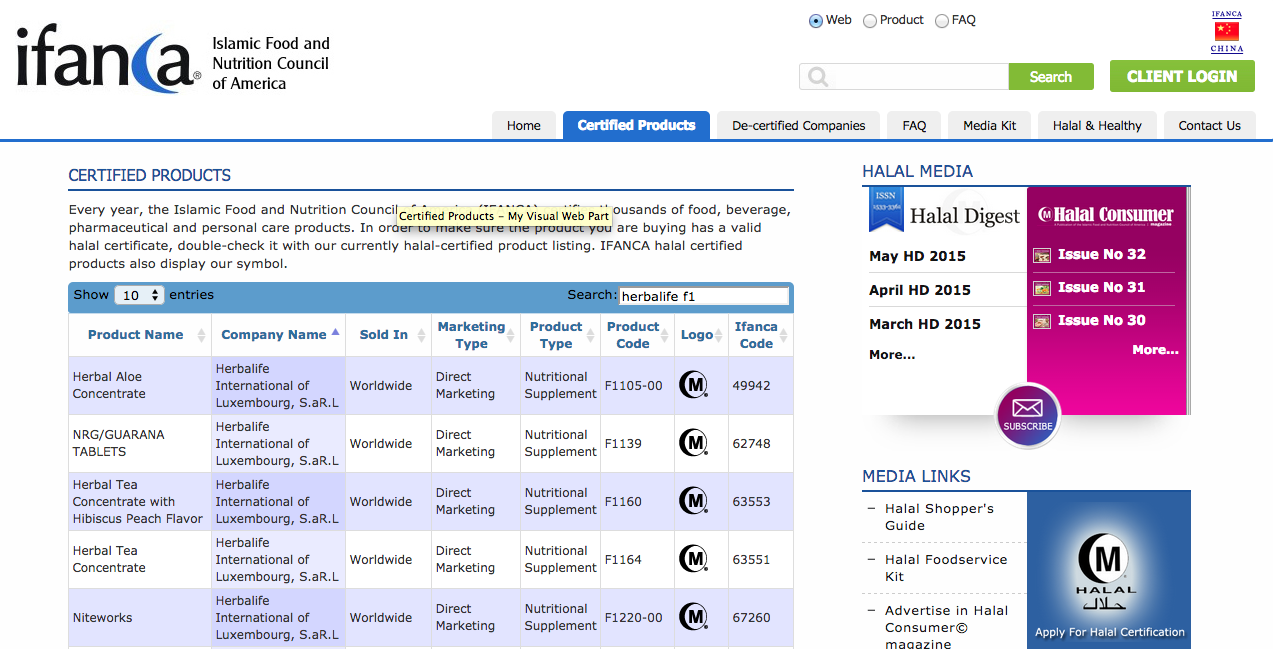The height and width of the screenshot is (649, 1273).
Task: Select the Product search radio button
Action: pyautogui.click(x=870, y=20)
